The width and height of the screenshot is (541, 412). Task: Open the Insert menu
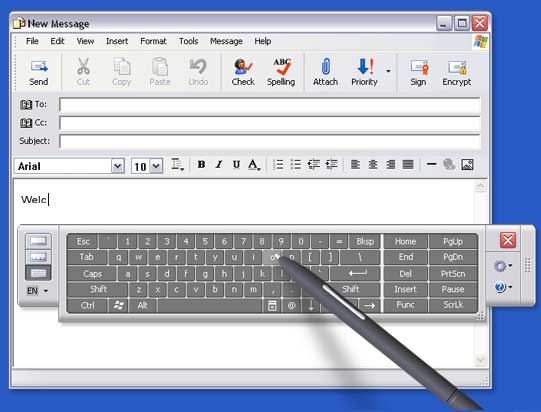[x=117, y=41]
